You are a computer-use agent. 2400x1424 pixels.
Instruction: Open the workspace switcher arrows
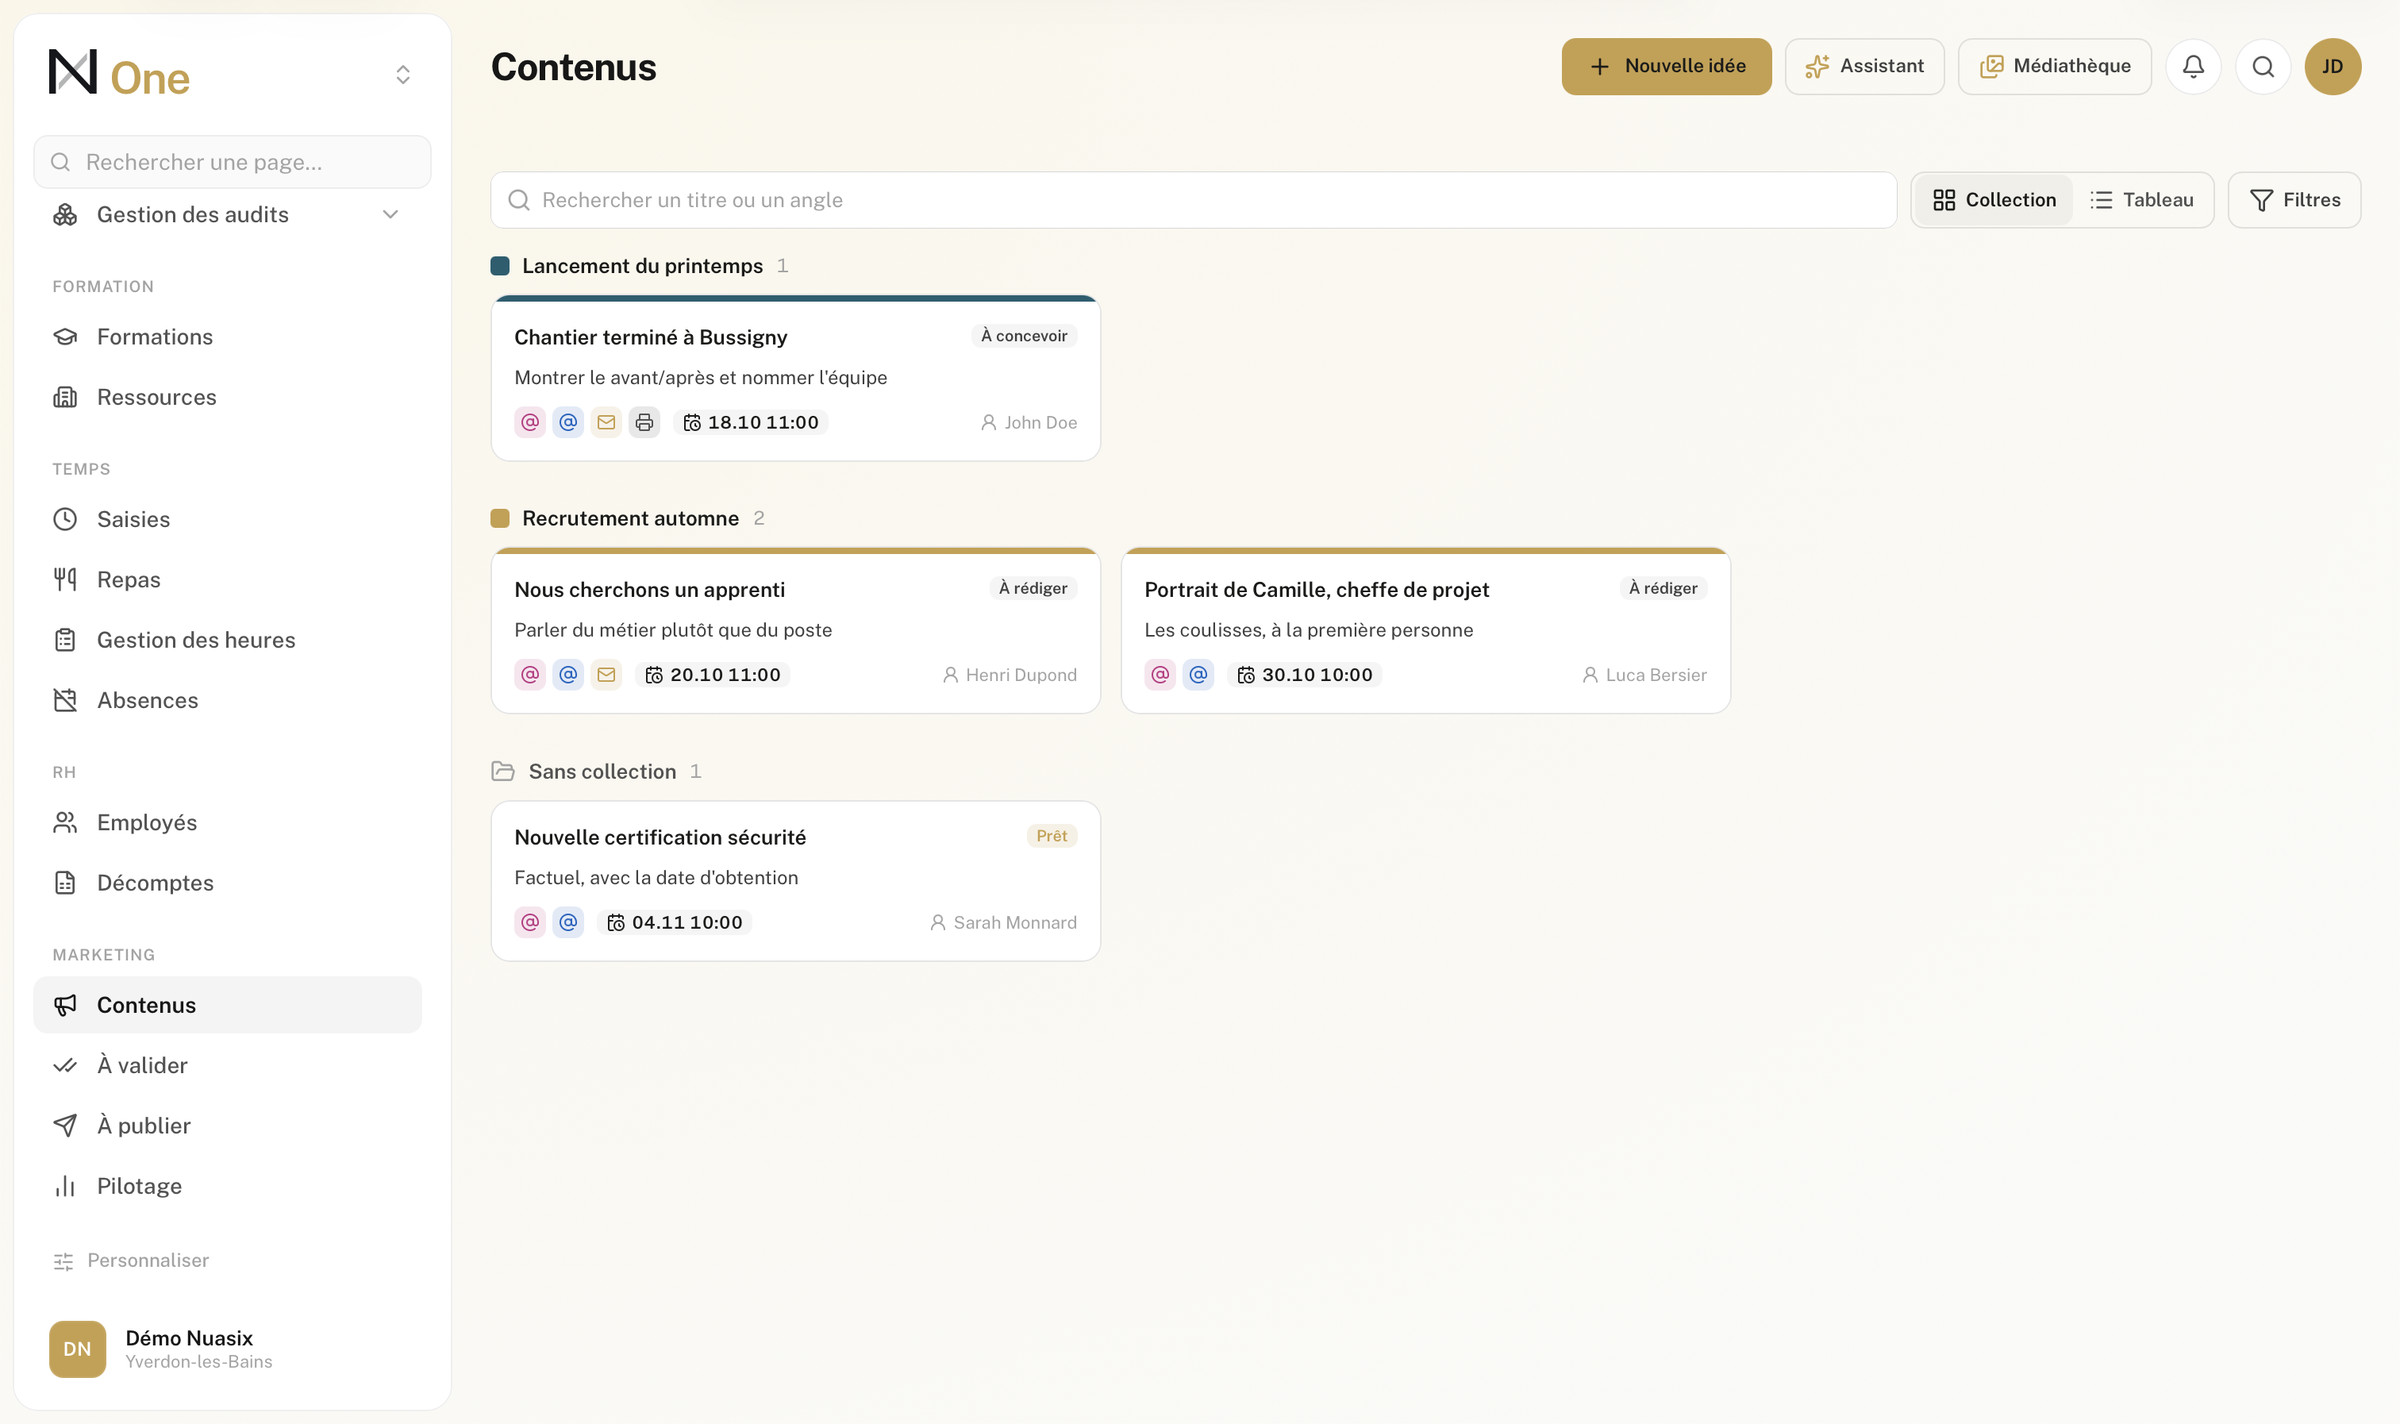pos(403,74)
